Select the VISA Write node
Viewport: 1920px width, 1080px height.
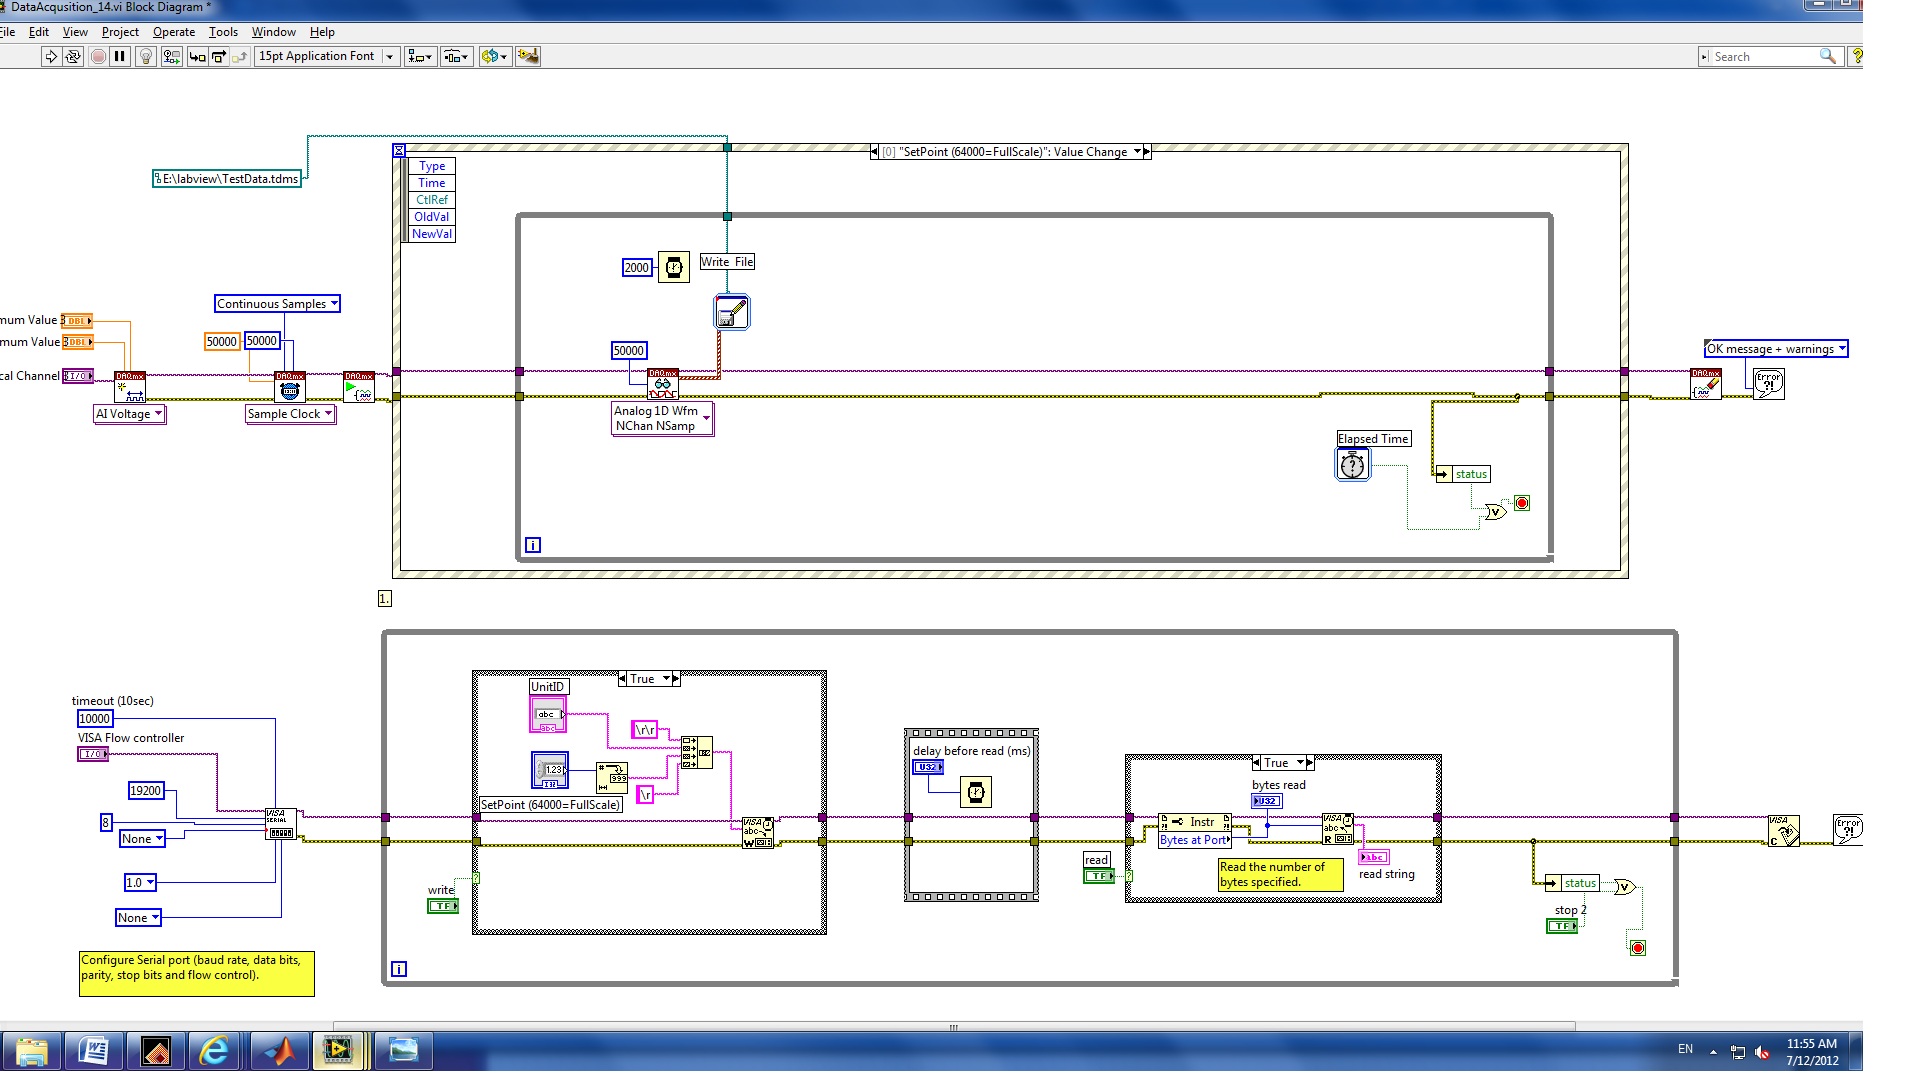pyautogui.click(x=757, y=833)
